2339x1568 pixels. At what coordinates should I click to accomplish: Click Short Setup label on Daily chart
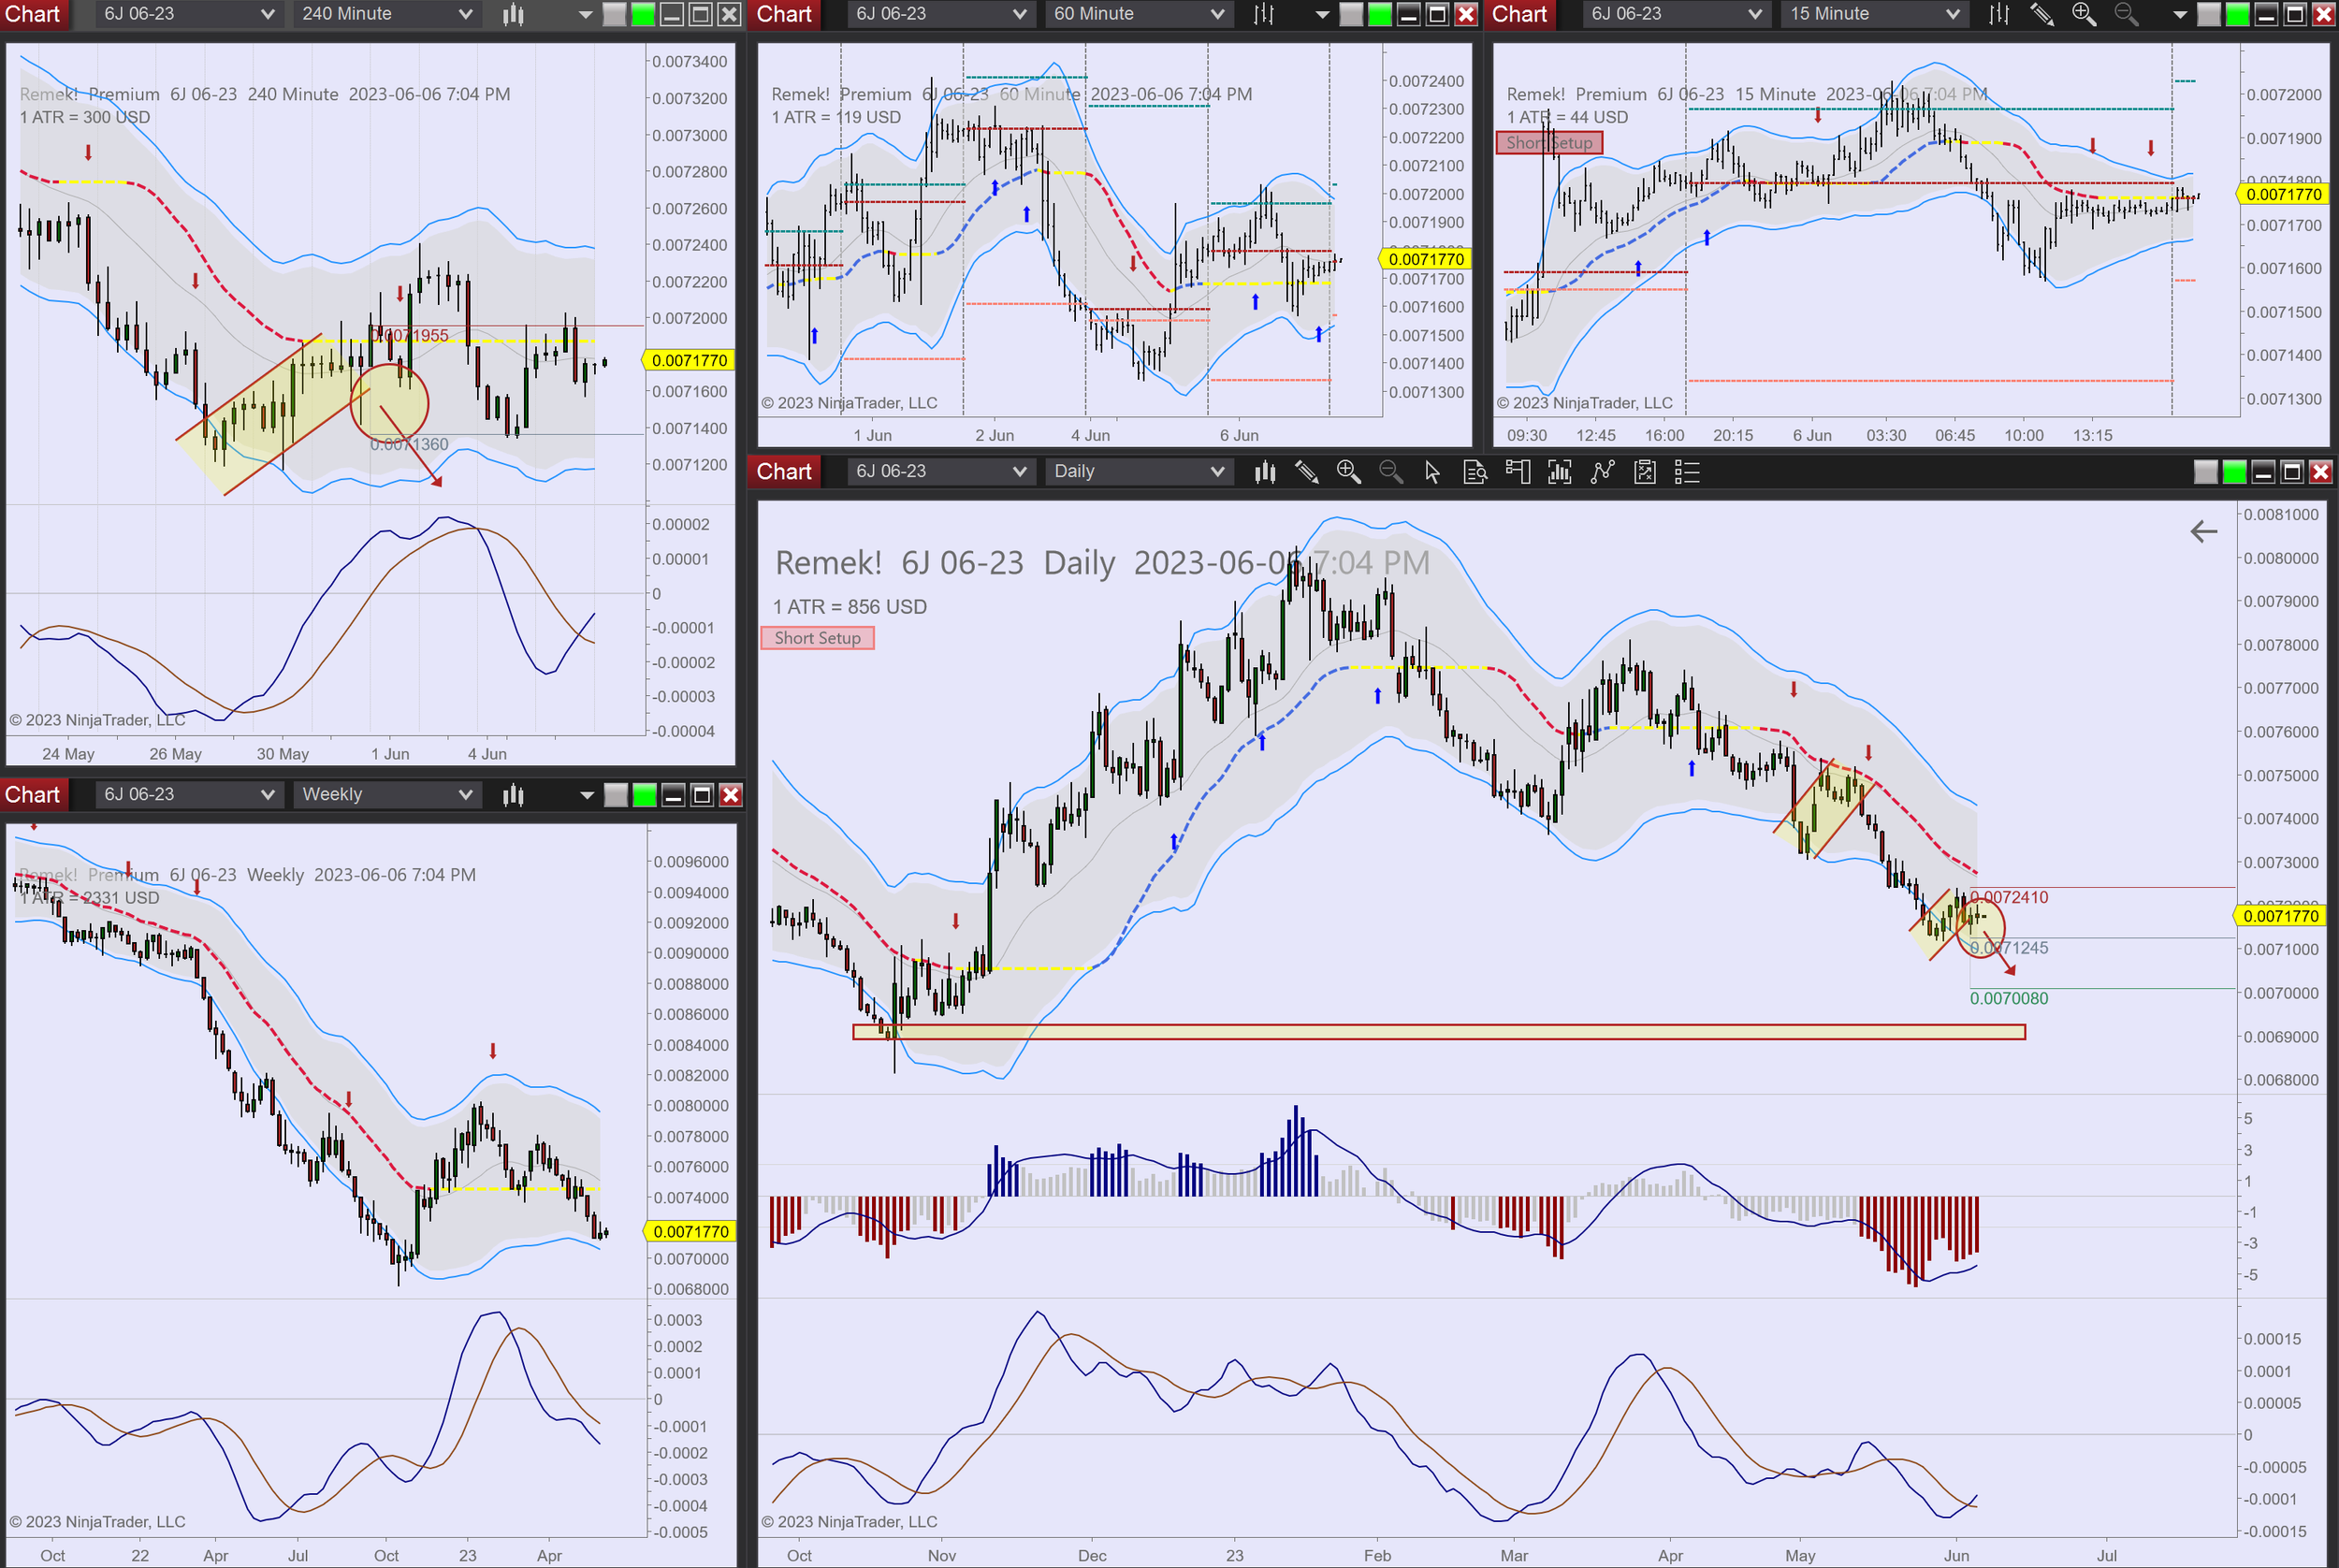(x=817, y=638)
